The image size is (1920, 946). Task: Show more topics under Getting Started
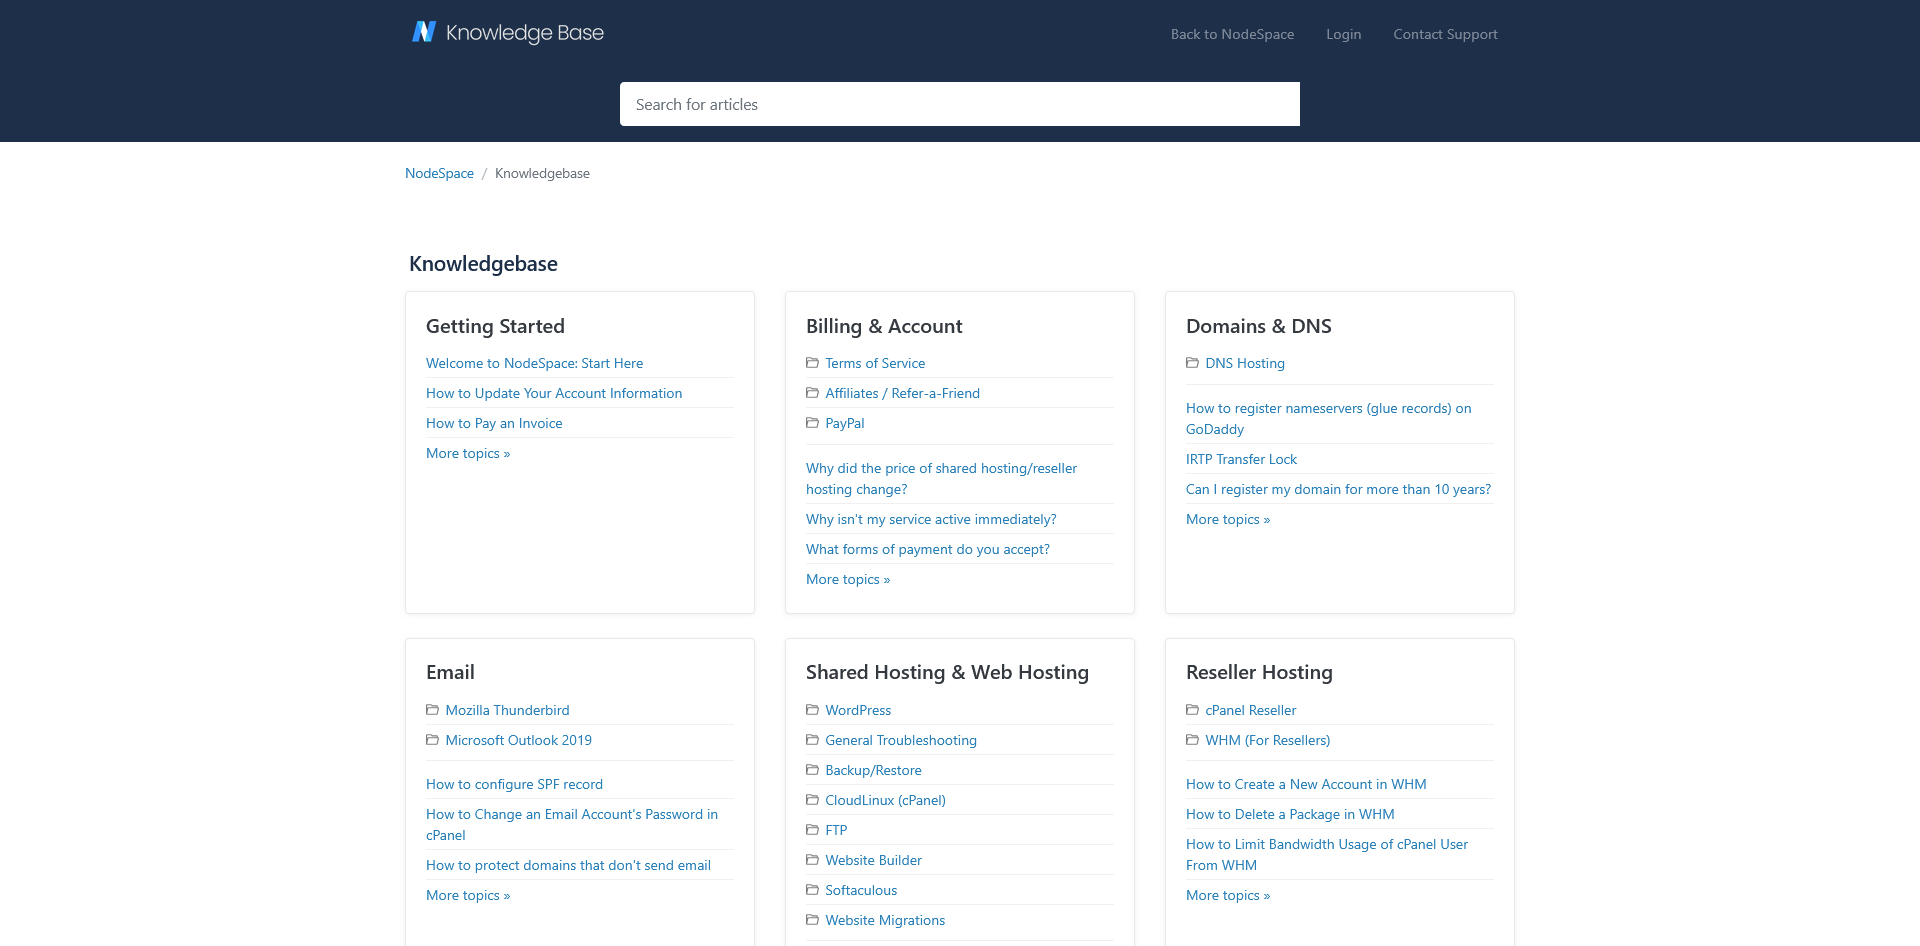click(x=468, y=453)
